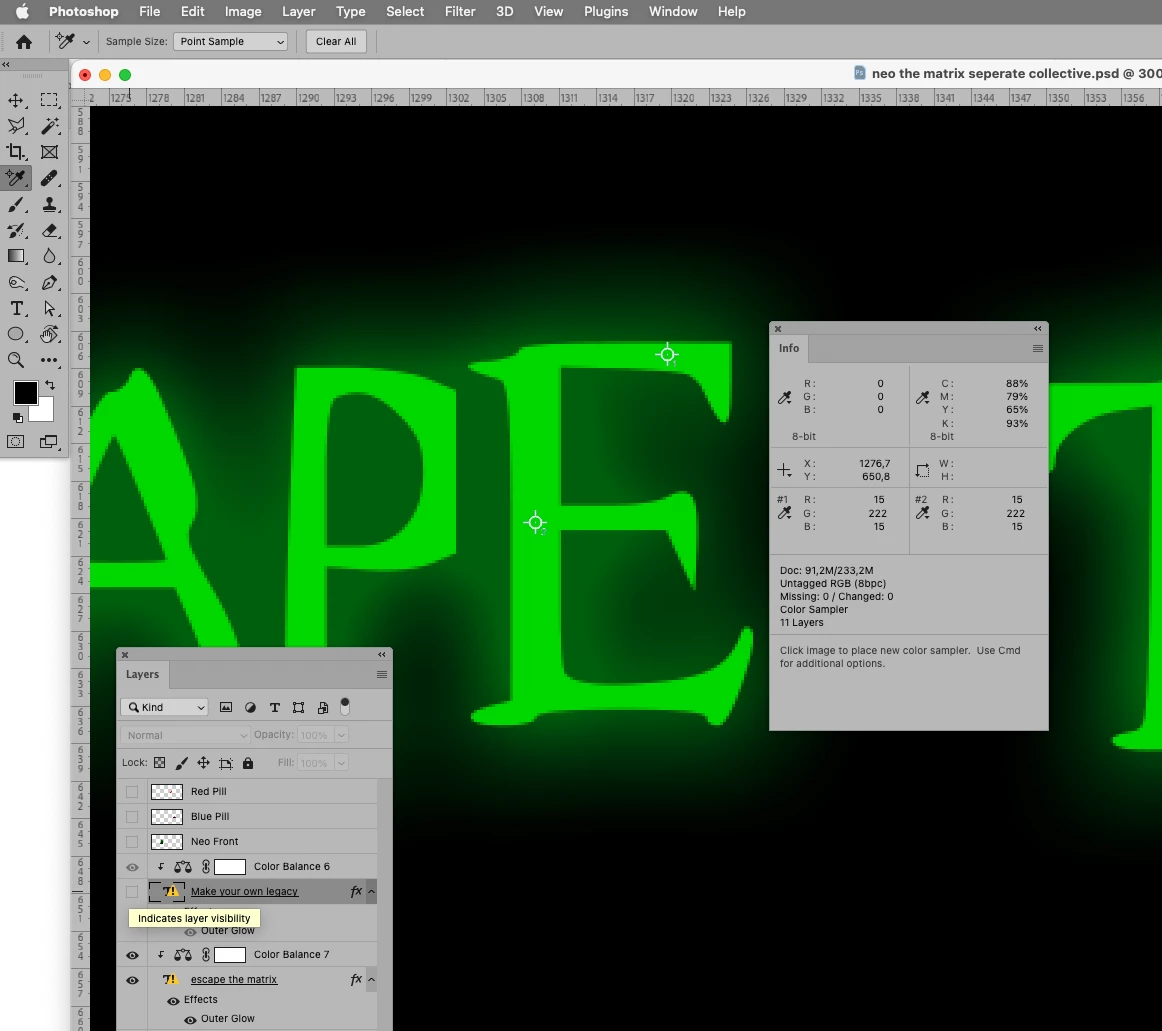1162x1031 pixels.
Task: Open the blend mode Normal dropdown
Action: click(x=185, y=735)
